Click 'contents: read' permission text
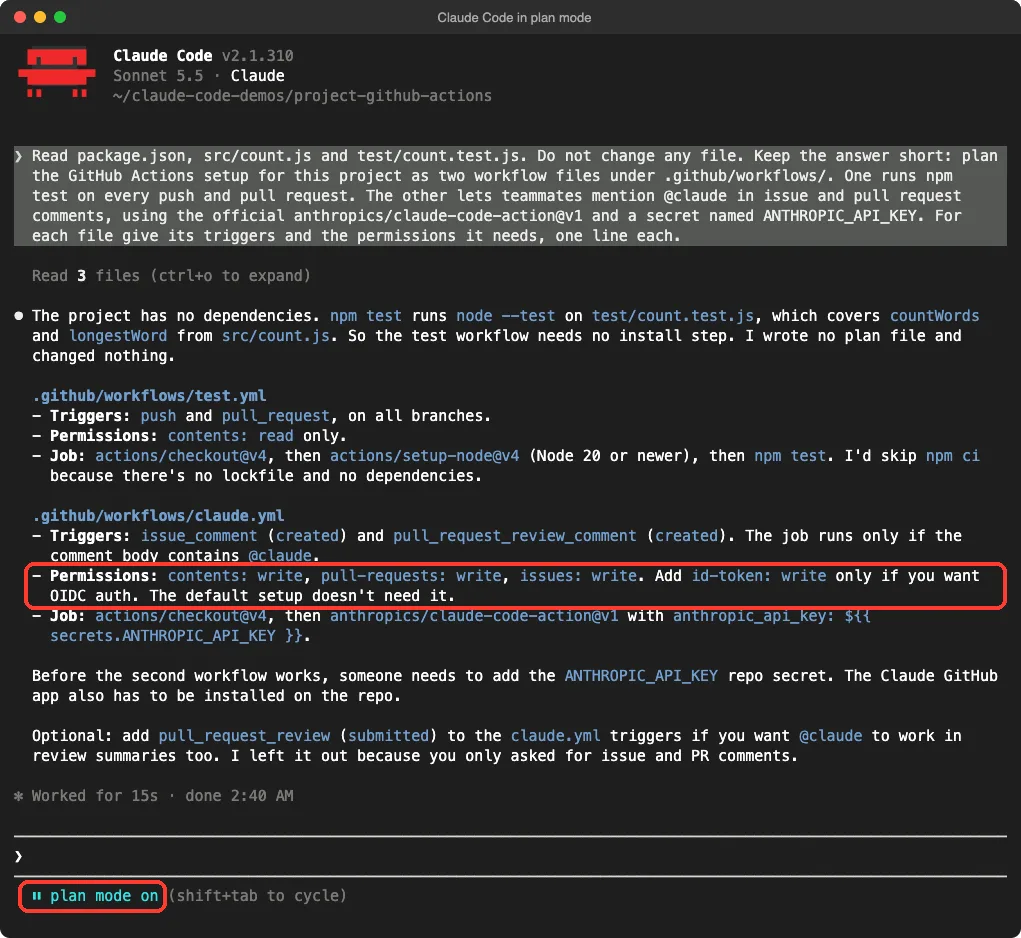The image size is (1021, 938). 231,435
